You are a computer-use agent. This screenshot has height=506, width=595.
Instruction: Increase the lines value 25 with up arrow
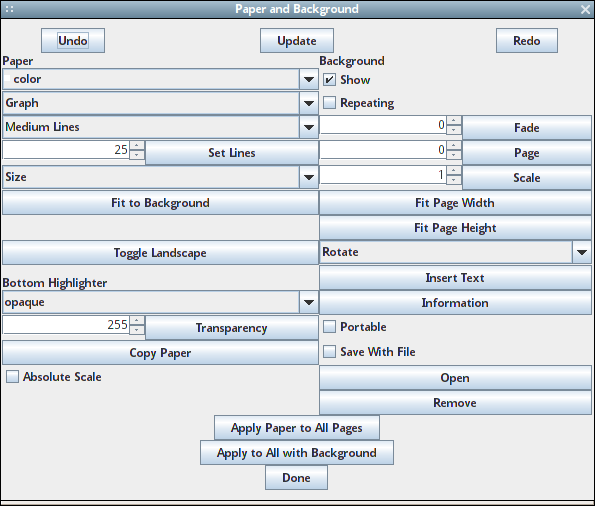point(137,145)
